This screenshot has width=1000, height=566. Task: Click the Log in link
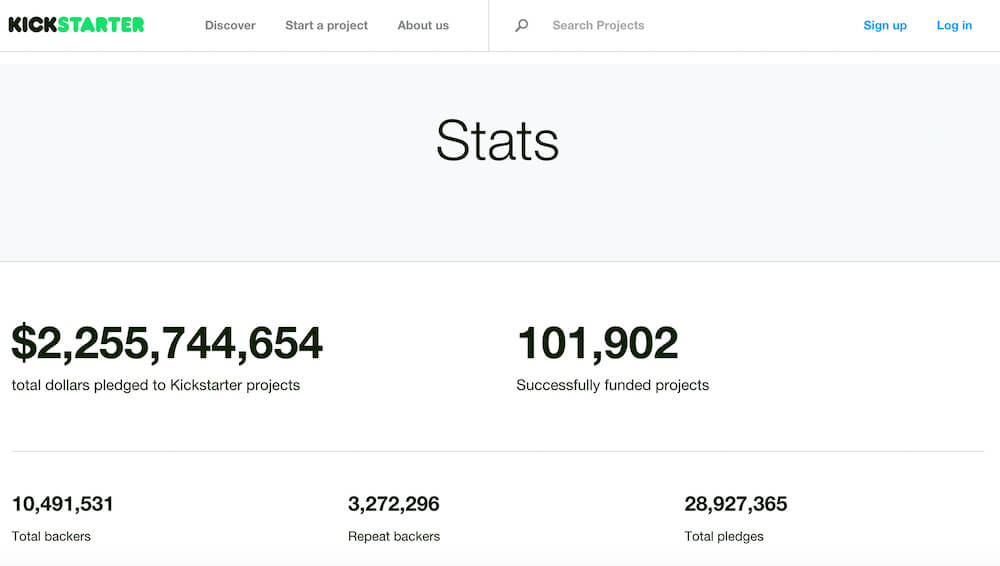coord(954,26)
